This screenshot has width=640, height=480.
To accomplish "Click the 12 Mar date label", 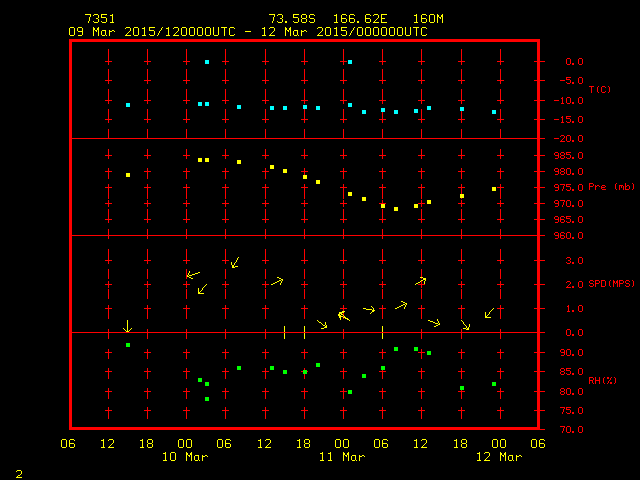I will (499, 457).
